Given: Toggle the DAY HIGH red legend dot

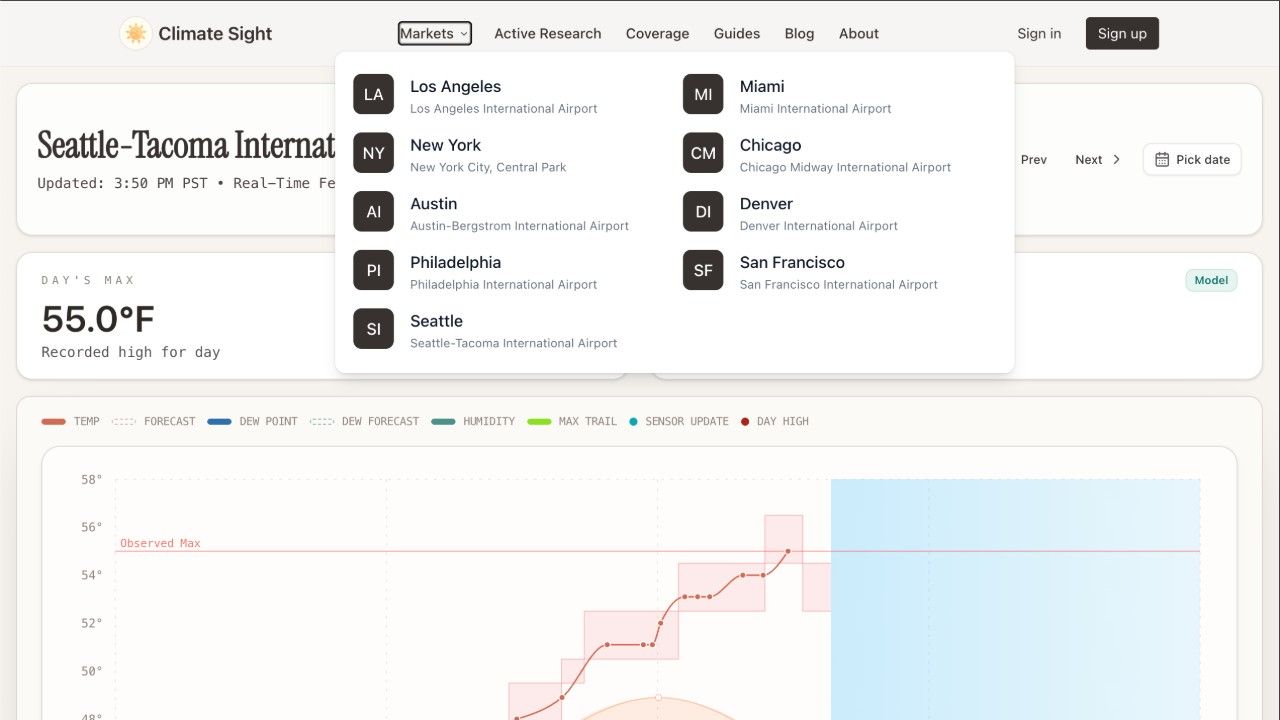Looking at the screenshot, I should click(745, 422).
